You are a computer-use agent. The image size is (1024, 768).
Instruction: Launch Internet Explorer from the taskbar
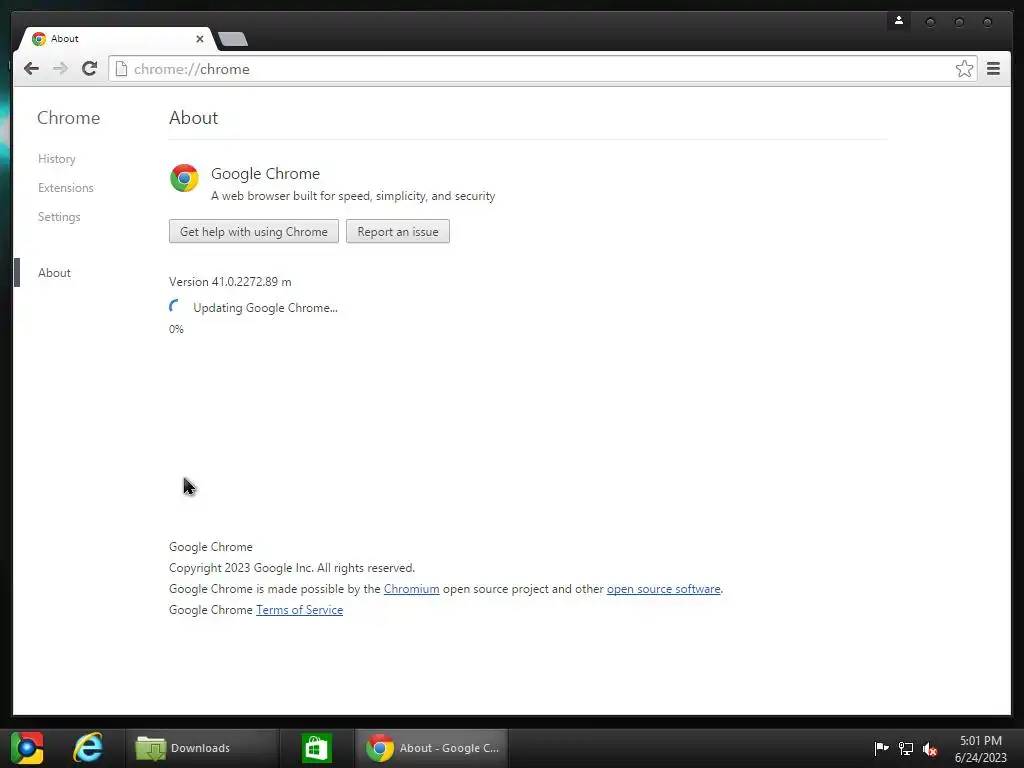[88, 748]
